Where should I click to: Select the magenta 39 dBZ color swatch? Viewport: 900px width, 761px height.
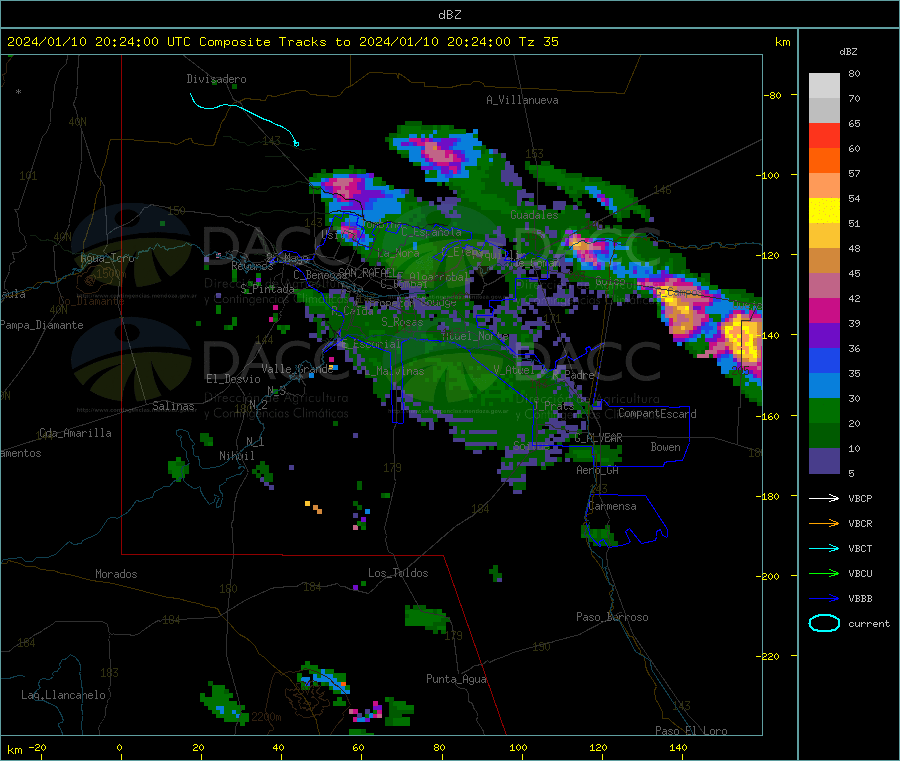824,310
